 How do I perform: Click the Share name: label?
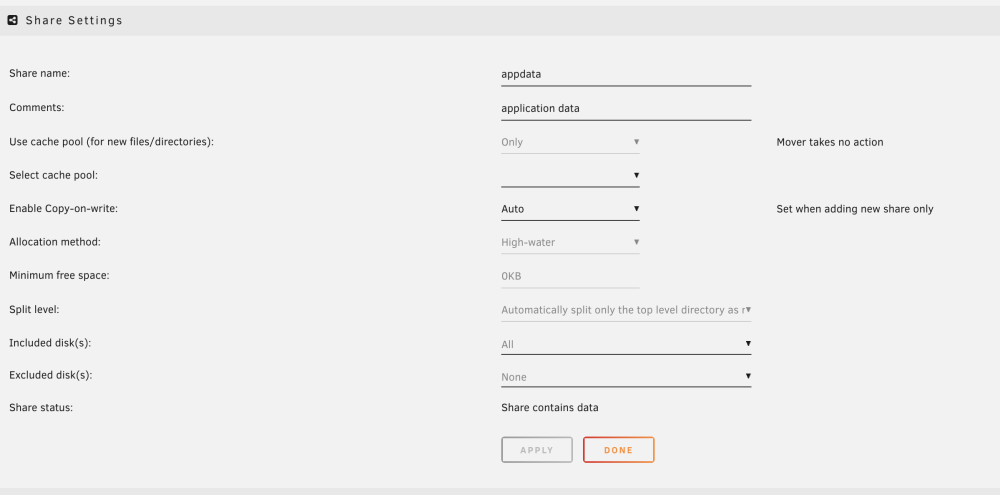(40, 73)
